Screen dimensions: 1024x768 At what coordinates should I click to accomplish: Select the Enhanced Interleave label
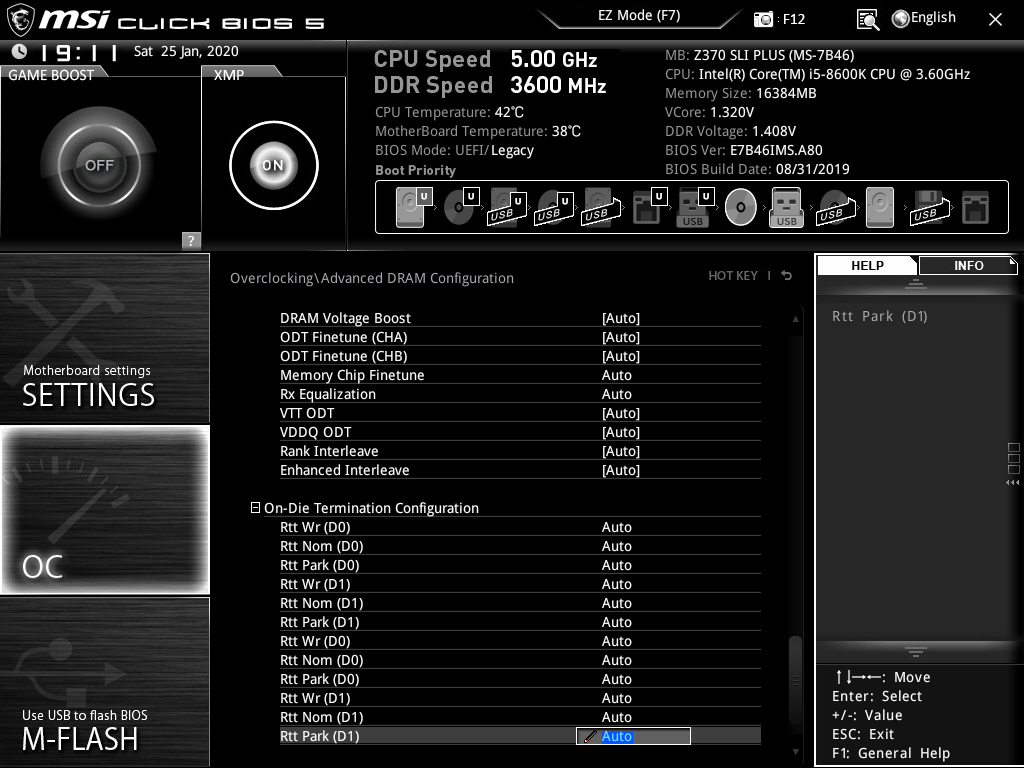point(345,470)
